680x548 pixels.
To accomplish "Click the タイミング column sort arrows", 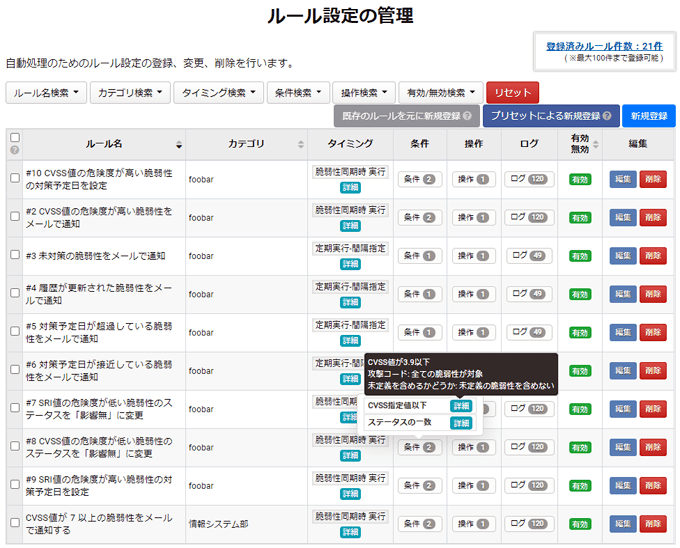I will (x=386, y=144).
